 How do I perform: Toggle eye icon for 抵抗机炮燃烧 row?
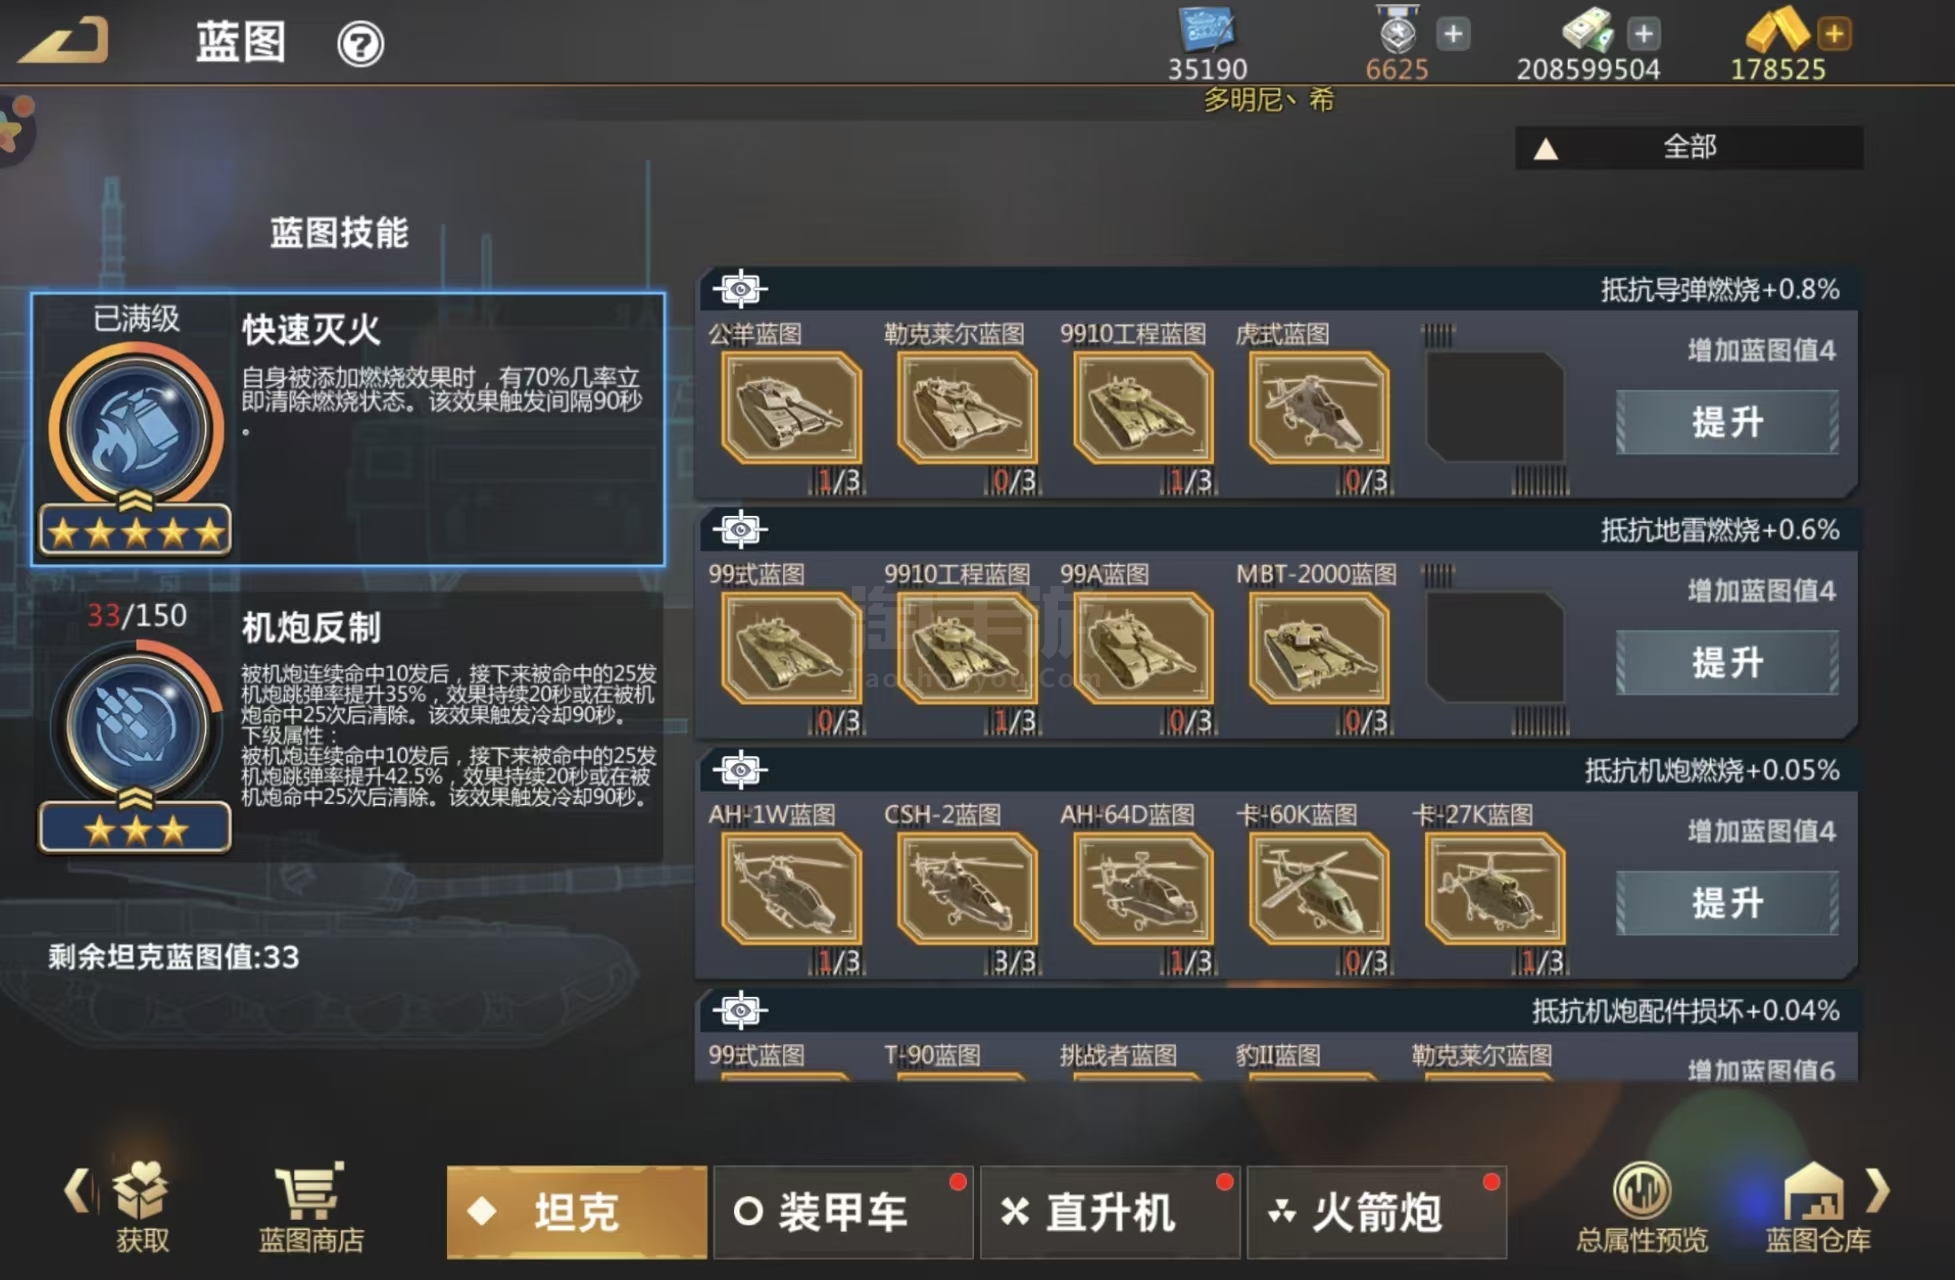click(x=740, y=770)
